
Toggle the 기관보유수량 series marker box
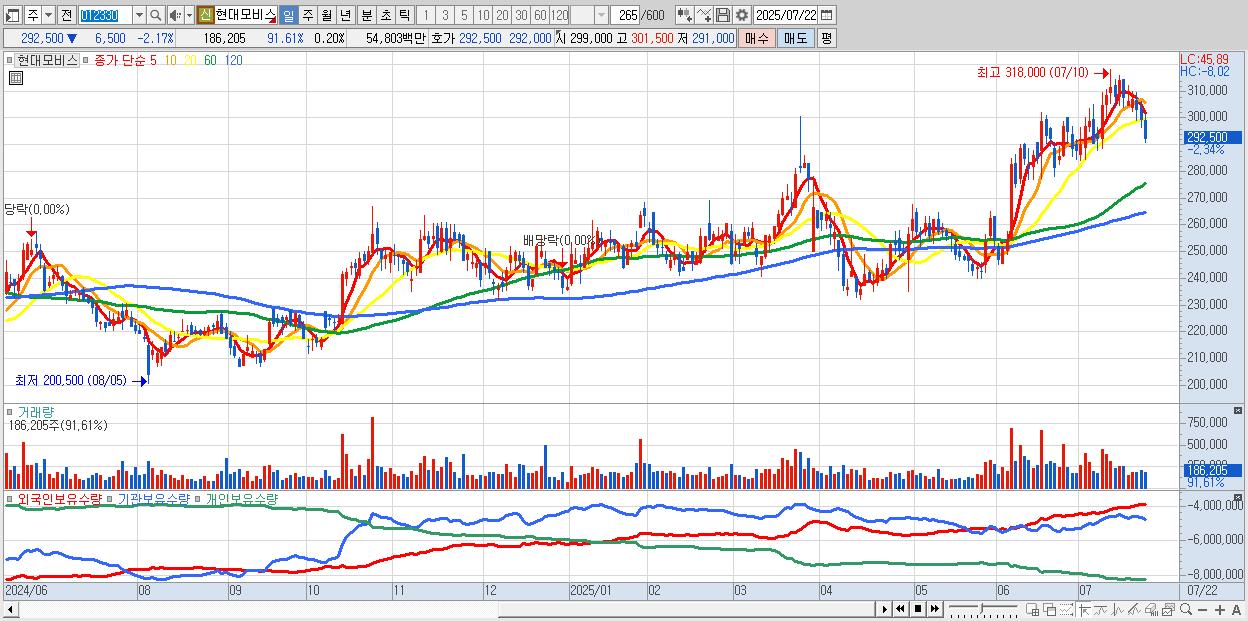tap(110, 498)
